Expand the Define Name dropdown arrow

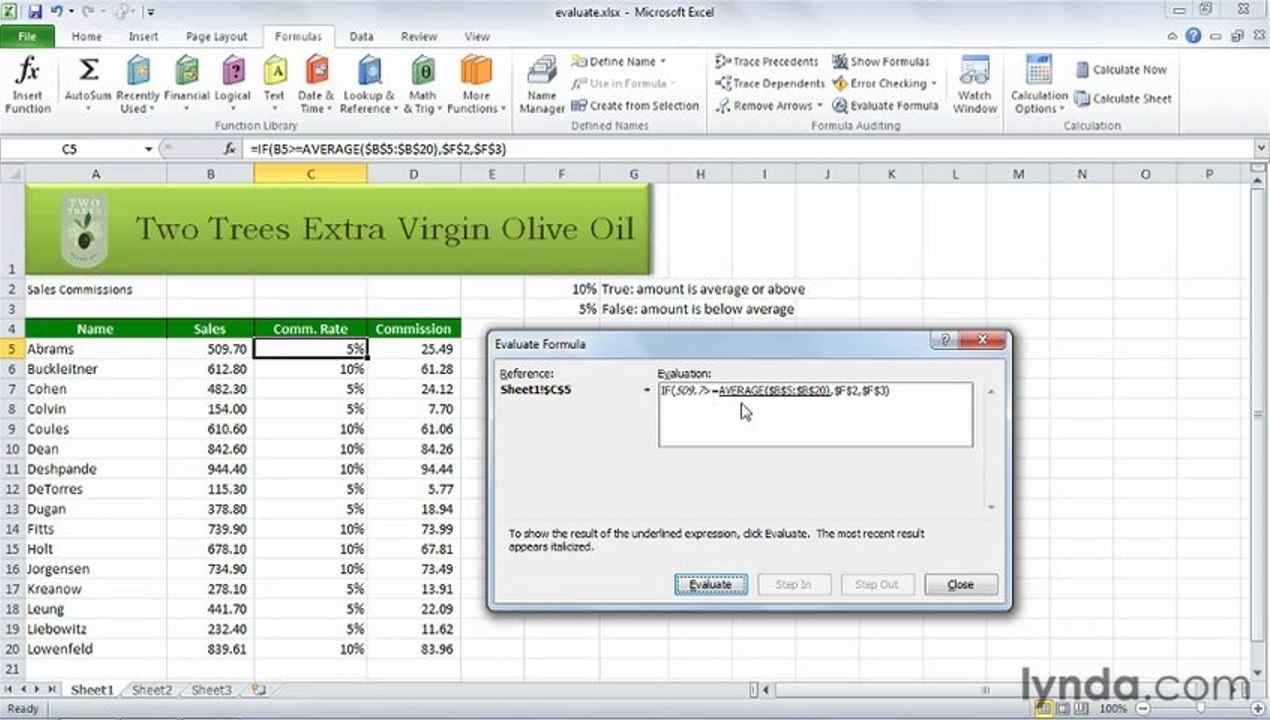click(662, 61)
